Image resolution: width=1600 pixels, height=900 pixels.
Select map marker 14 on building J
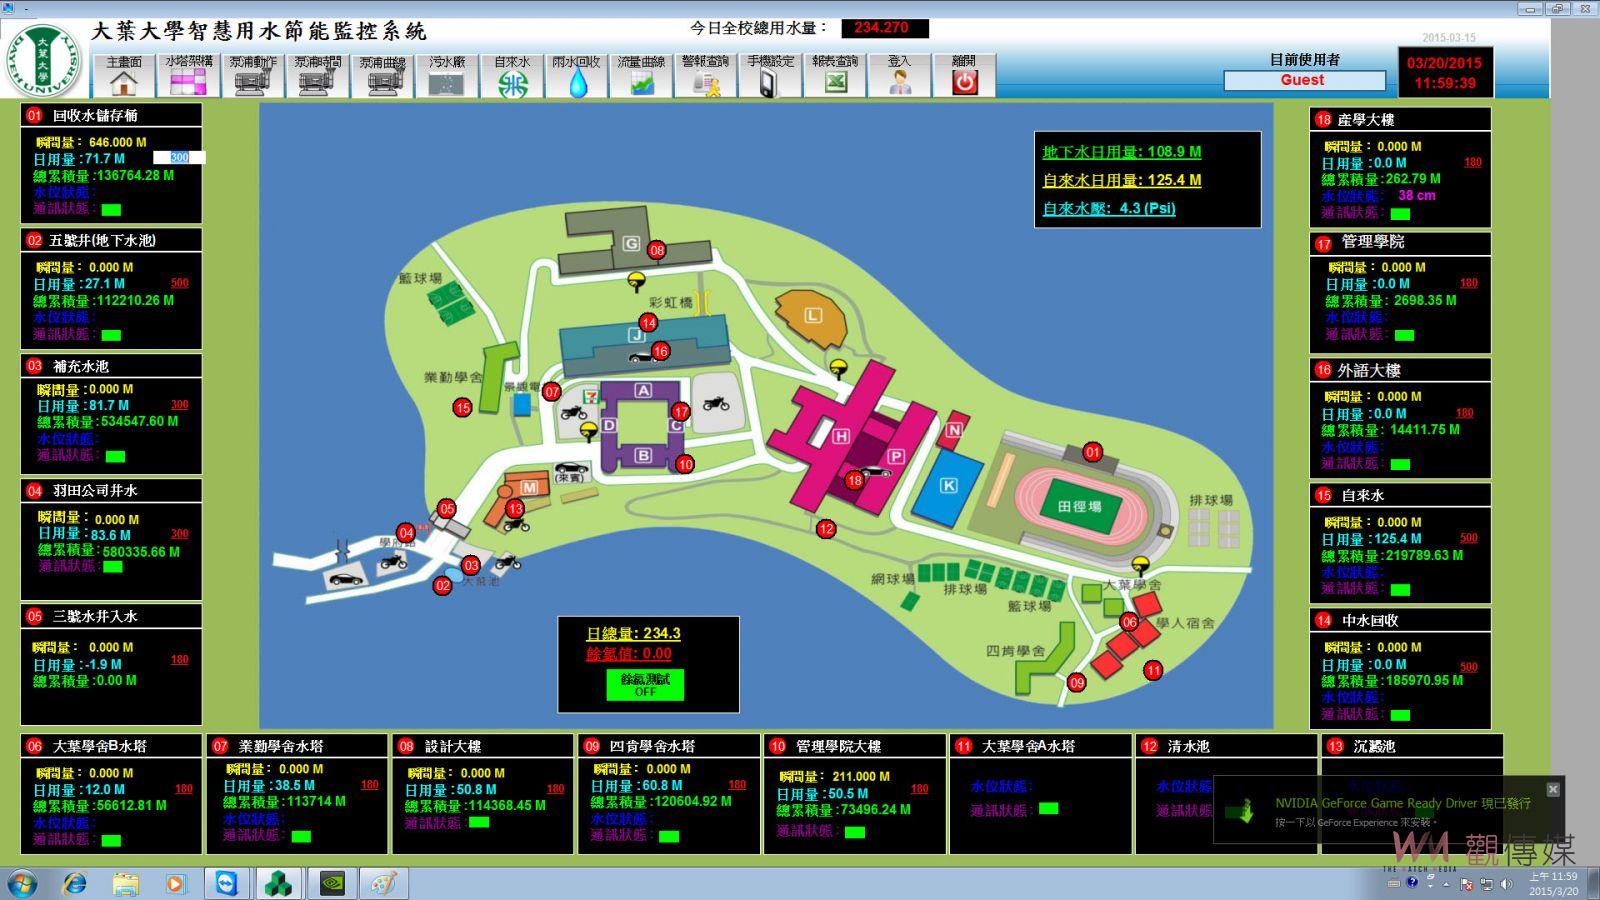tap(648, 322)
